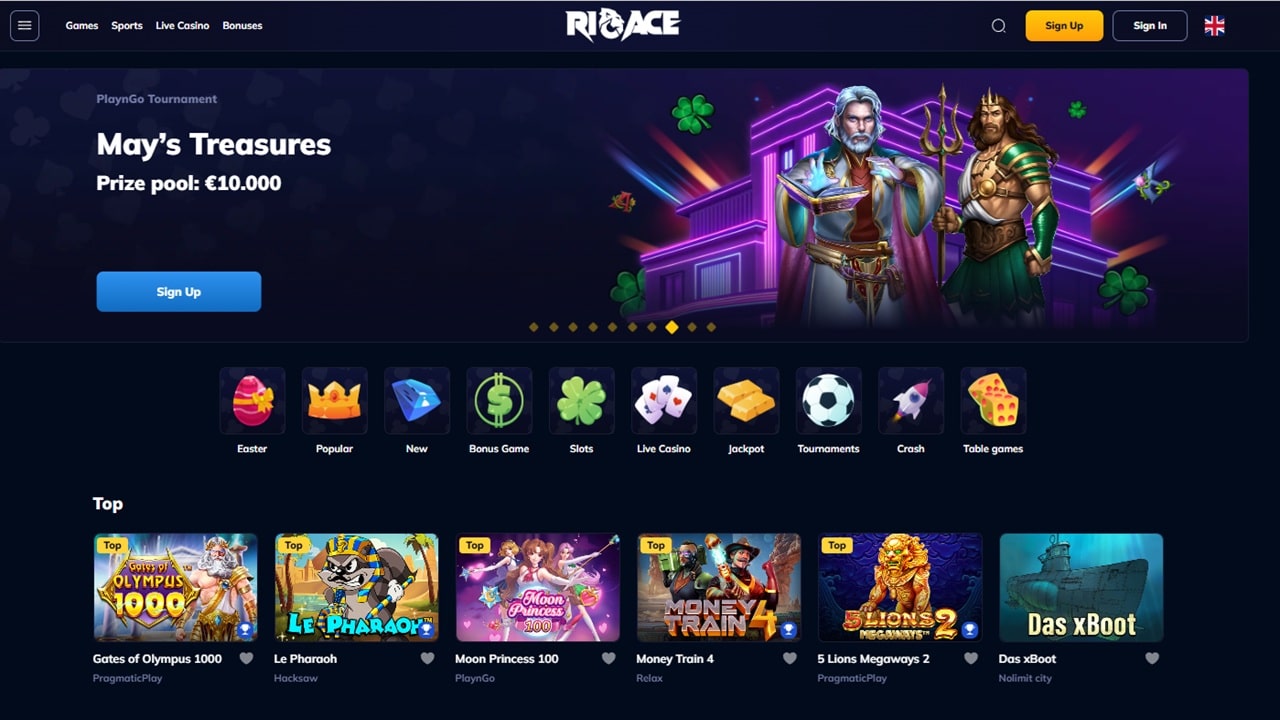
Task: Open the hamburger menu icon
Action: click(x=25, y=26)
